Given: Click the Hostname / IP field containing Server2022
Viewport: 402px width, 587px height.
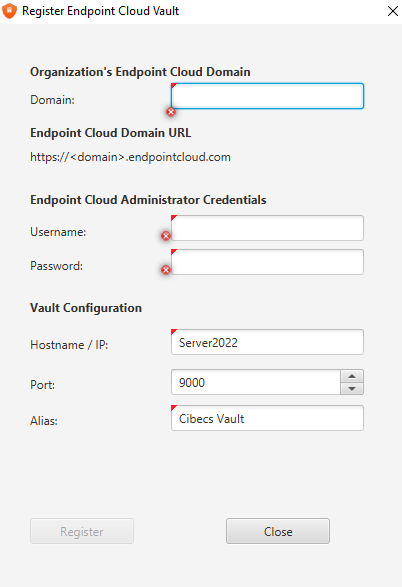Looking at the screenshot, I should 267,342.
